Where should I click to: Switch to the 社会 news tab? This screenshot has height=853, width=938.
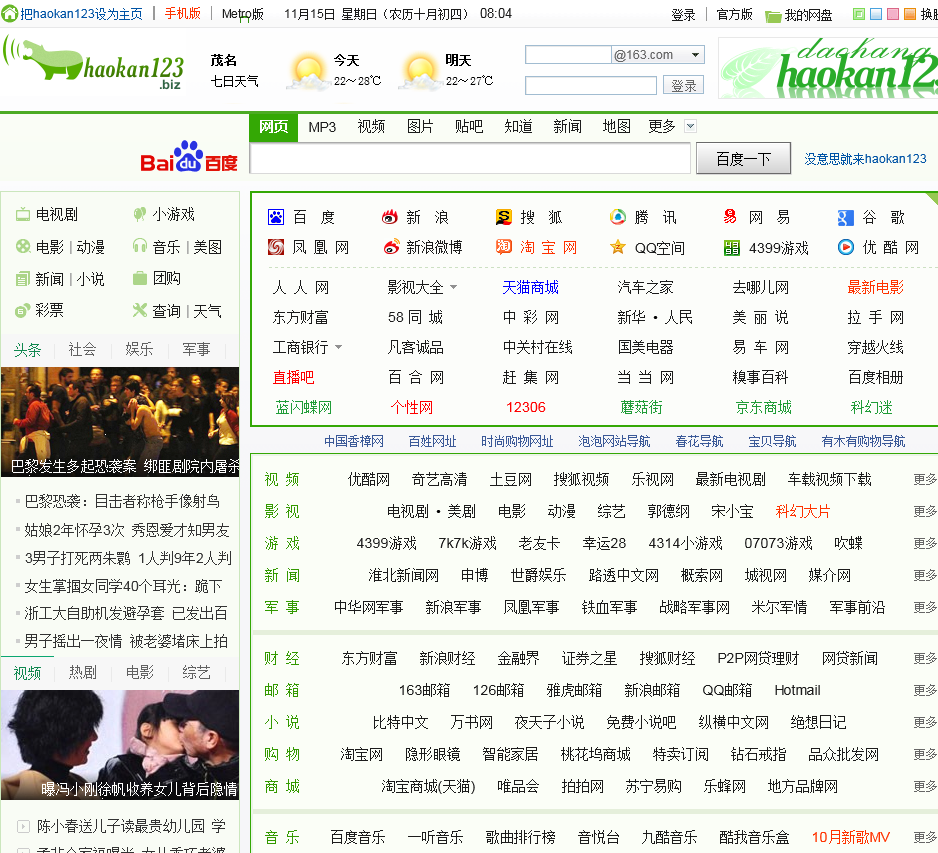82,349
